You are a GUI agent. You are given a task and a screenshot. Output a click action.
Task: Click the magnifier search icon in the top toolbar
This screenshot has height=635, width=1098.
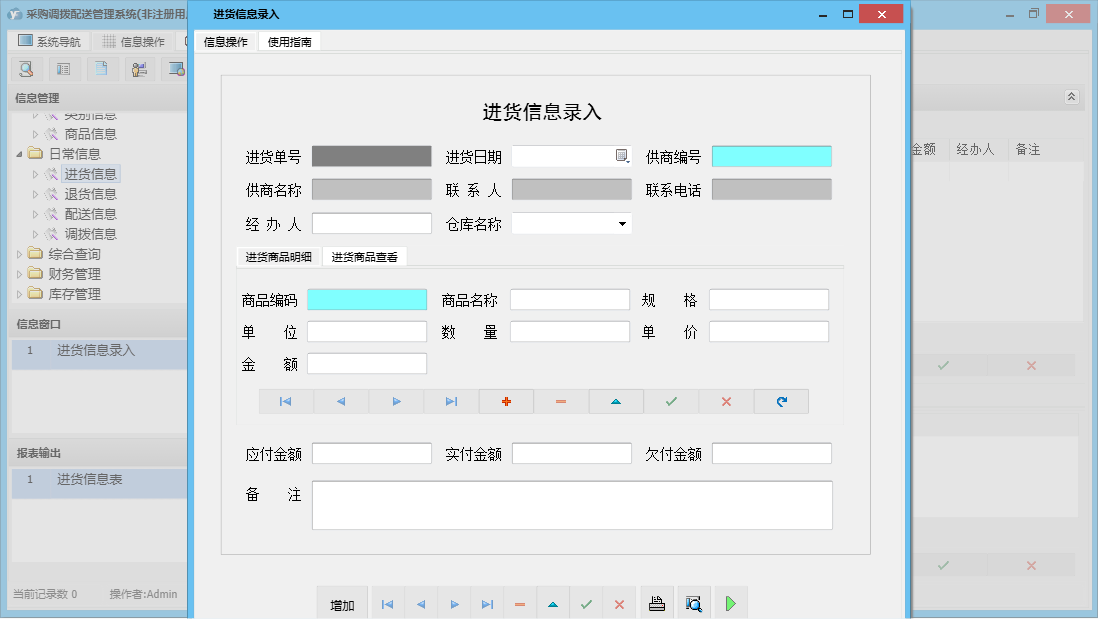(26, 68)
